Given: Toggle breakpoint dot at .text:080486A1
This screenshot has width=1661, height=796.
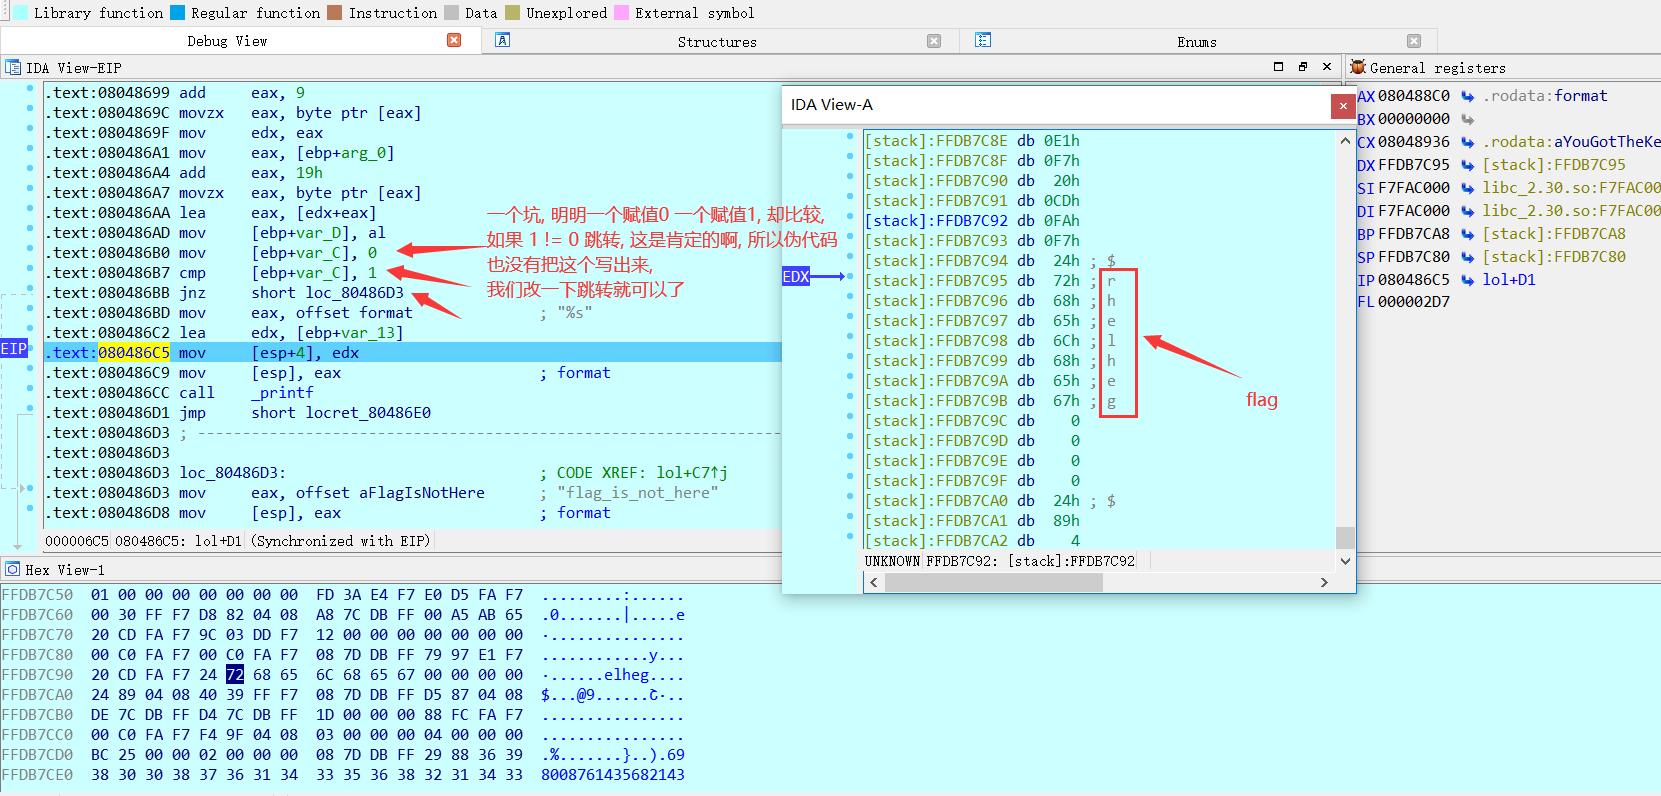Looking at the screenshot, I should pyautogui.click(x=30, y=149).
